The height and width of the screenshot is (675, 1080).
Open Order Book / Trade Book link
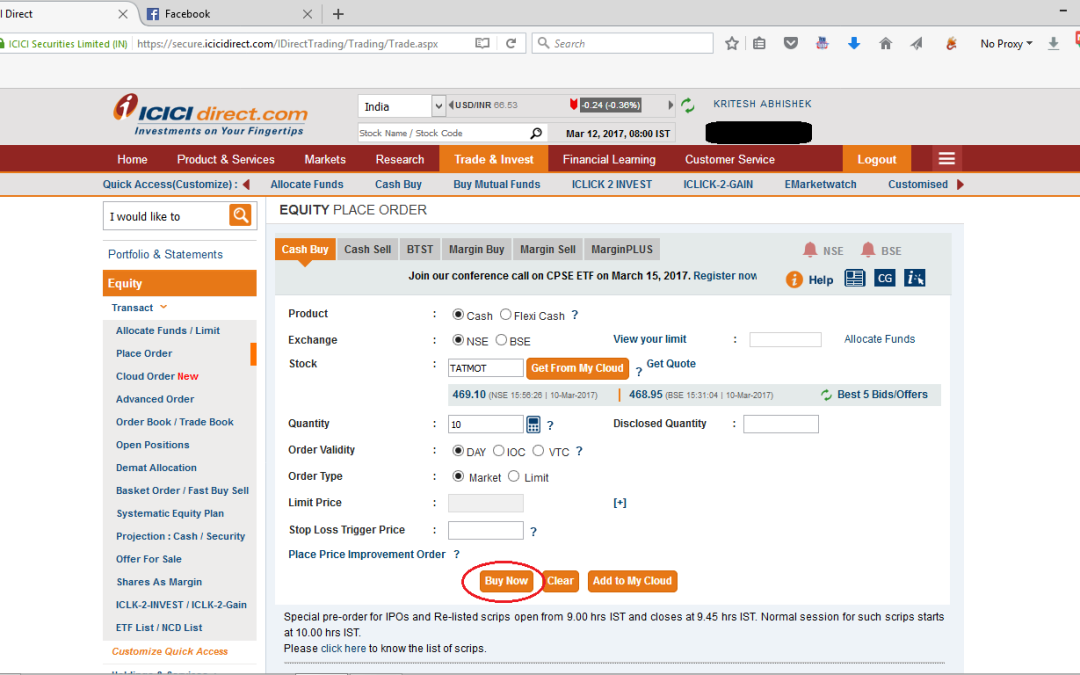coord(174,422)
